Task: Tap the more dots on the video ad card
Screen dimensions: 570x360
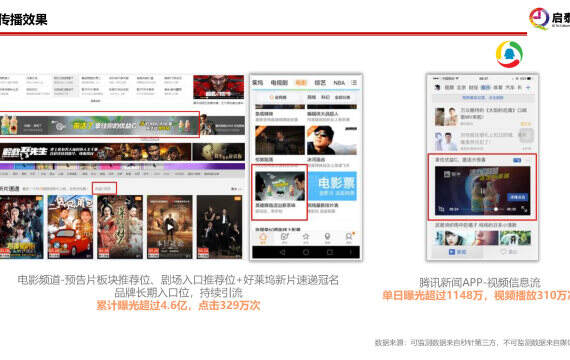Action: (x=528, y=160)
